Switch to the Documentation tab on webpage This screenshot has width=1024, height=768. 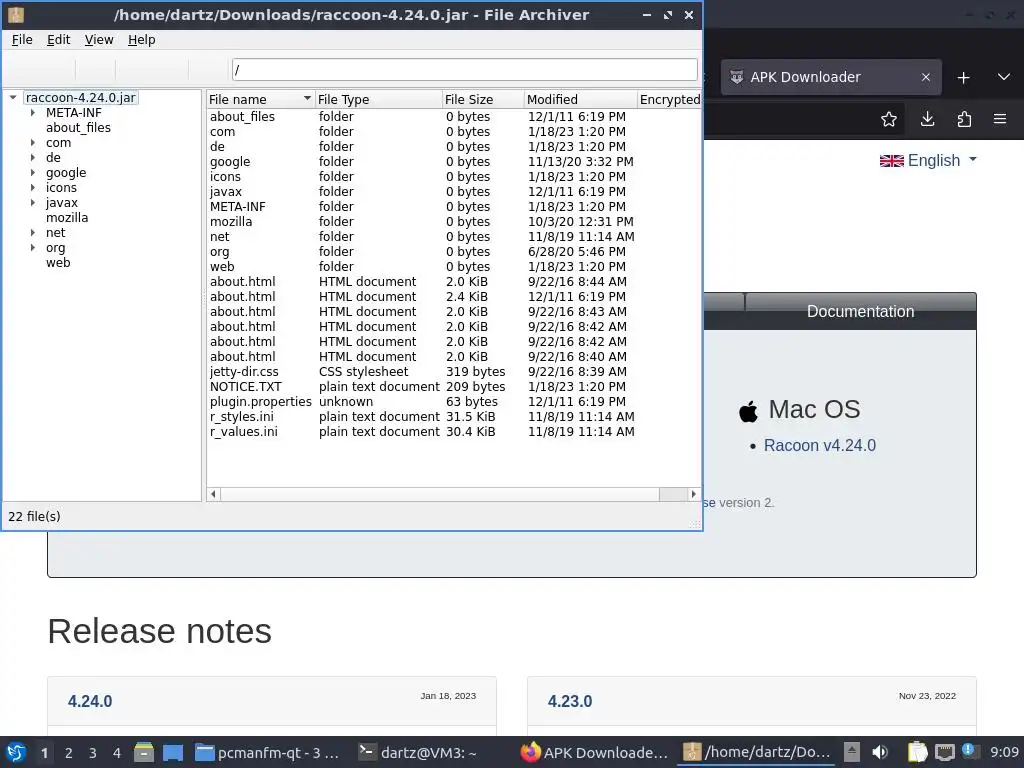click(x=860, y=312)
